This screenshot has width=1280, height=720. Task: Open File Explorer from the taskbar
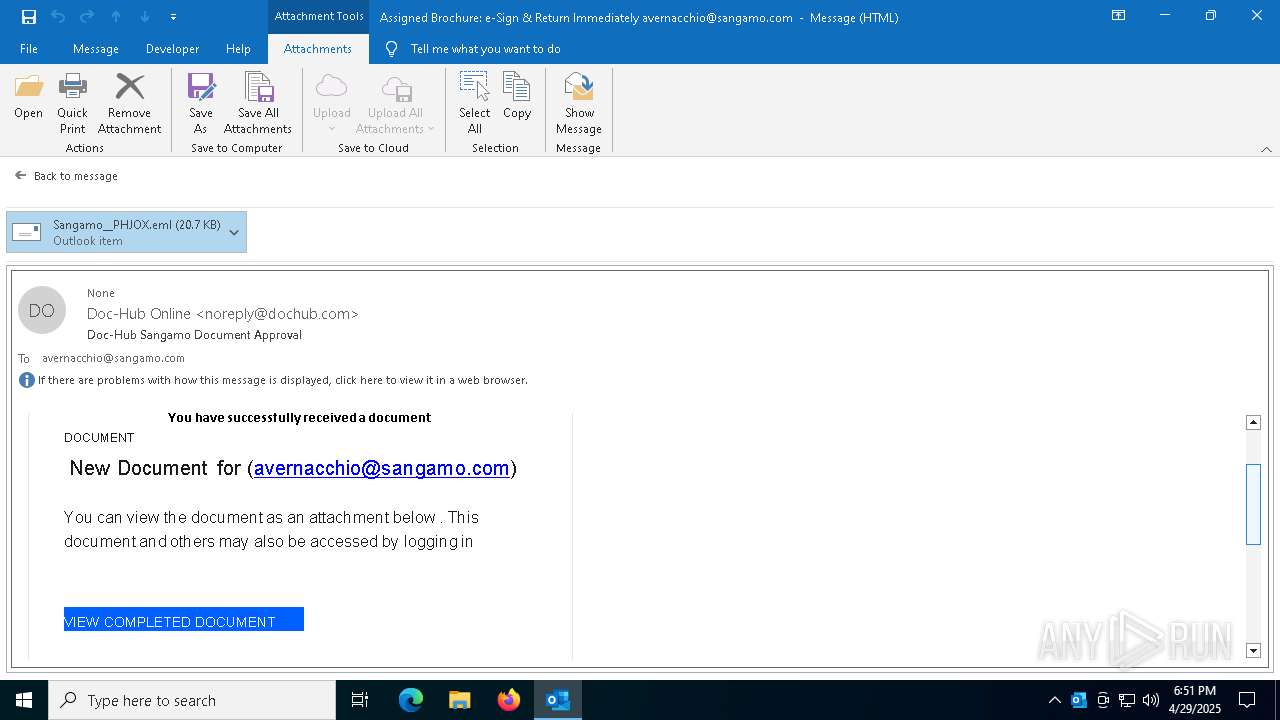(x=460, y=700)
